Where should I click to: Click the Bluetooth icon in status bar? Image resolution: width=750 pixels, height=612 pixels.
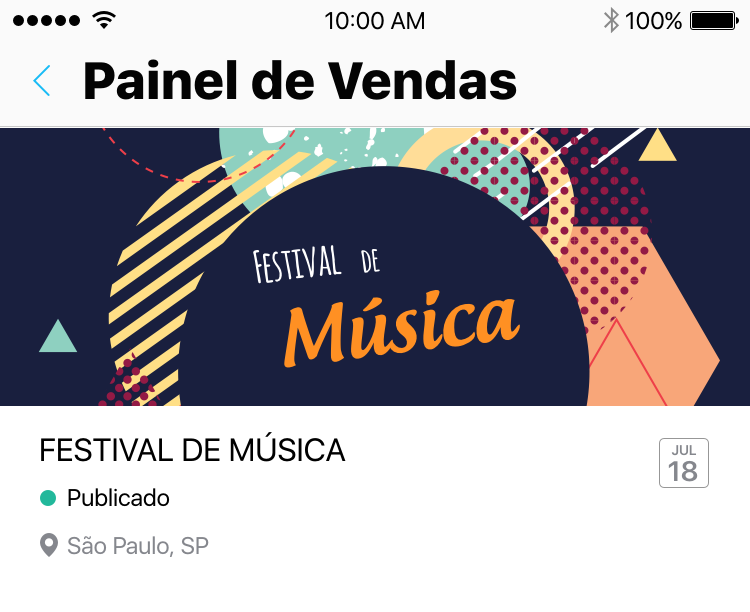click(x=610, y=20)
